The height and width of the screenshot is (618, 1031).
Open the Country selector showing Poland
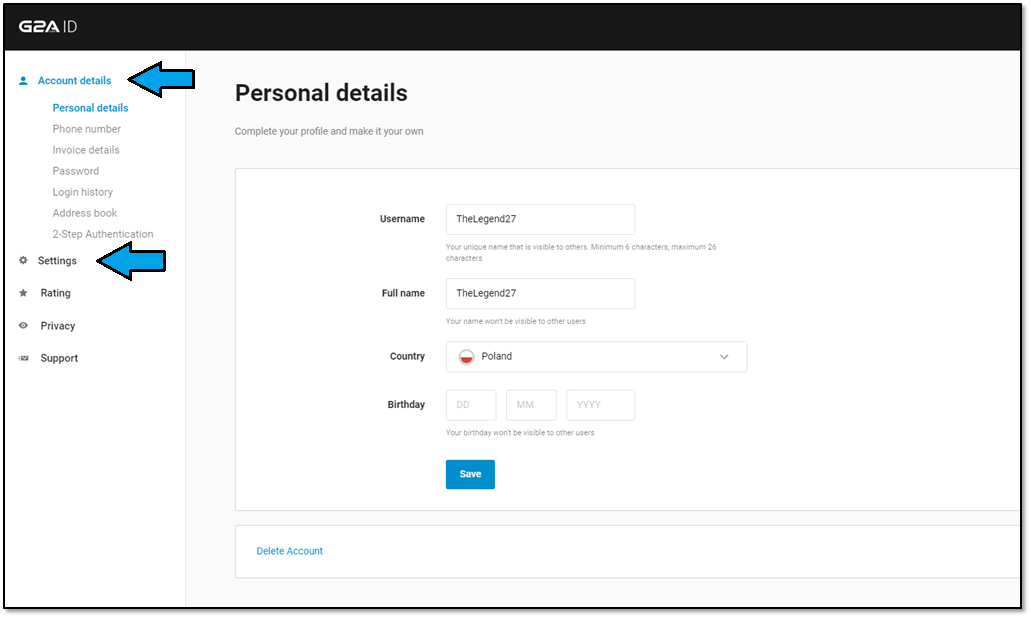coord(596,357)
